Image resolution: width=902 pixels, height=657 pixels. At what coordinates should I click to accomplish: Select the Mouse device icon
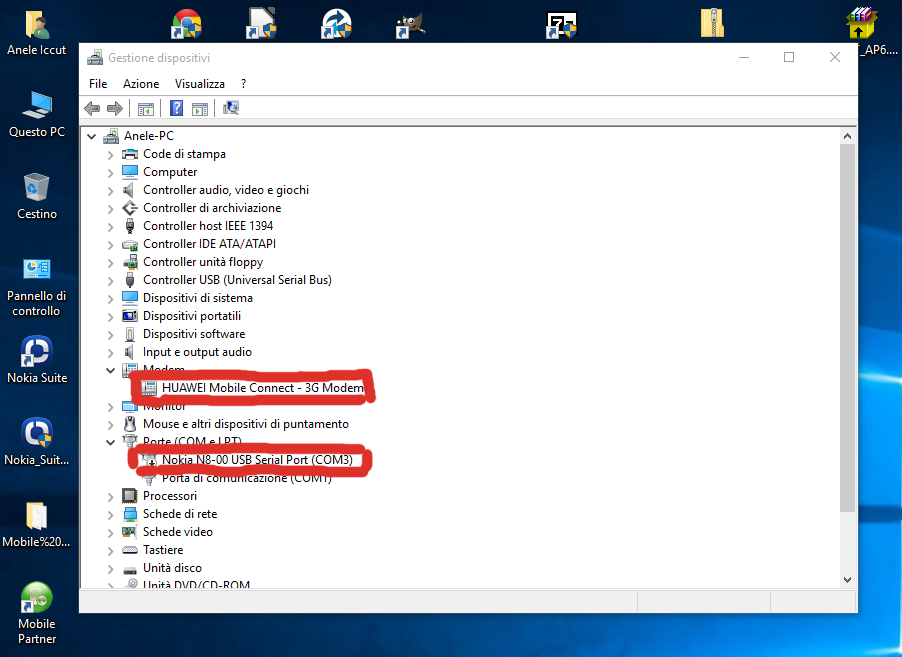click(x=130, y=424)
